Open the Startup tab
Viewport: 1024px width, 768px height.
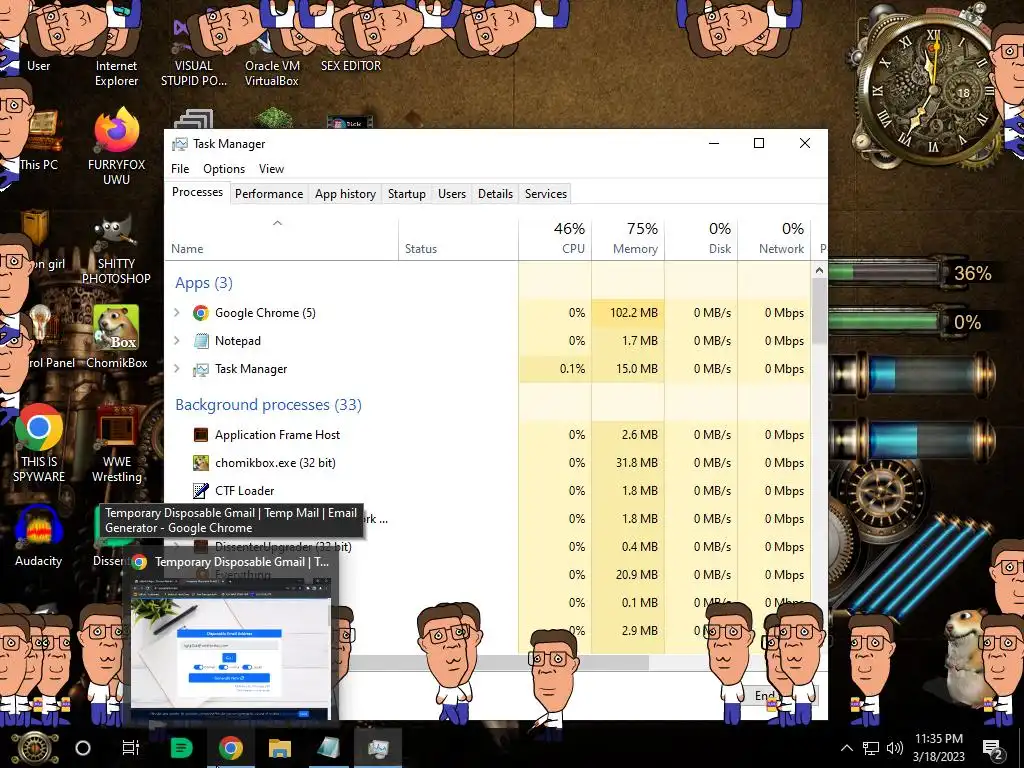[x=406, y=194]
